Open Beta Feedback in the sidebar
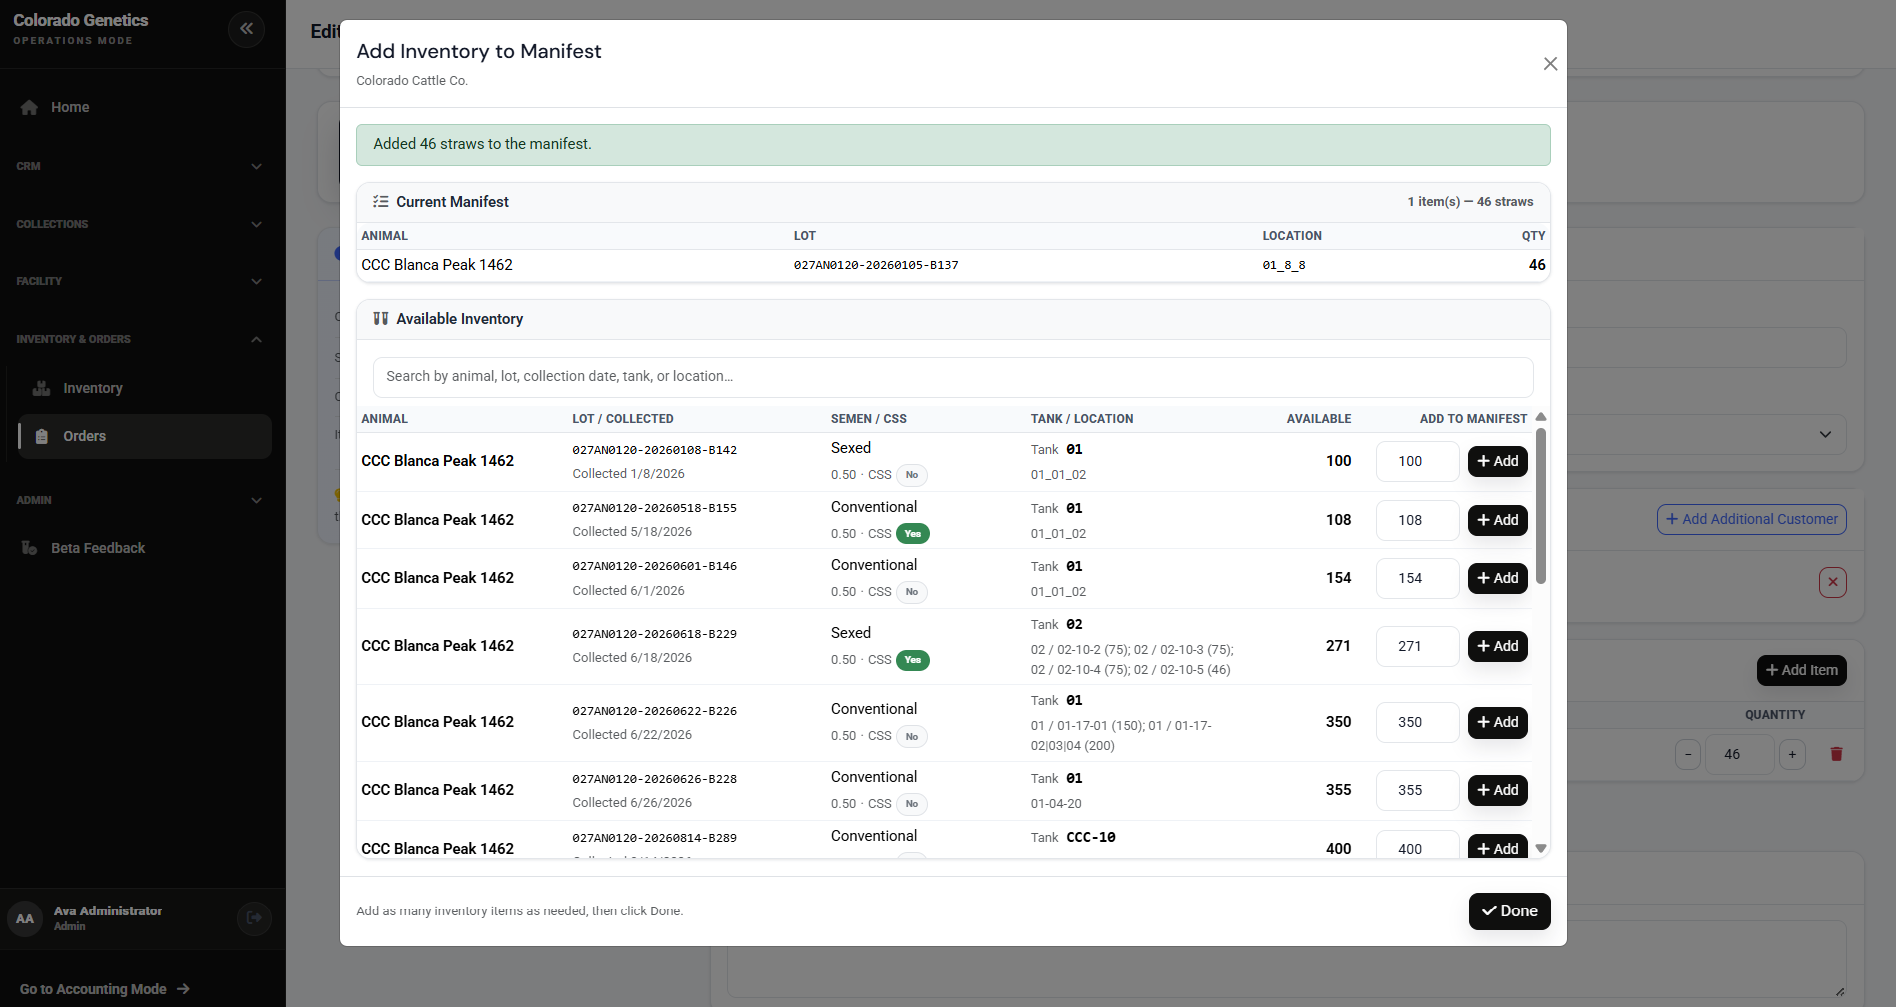This screenshot has width=1896, height=1007. (98, 548)
